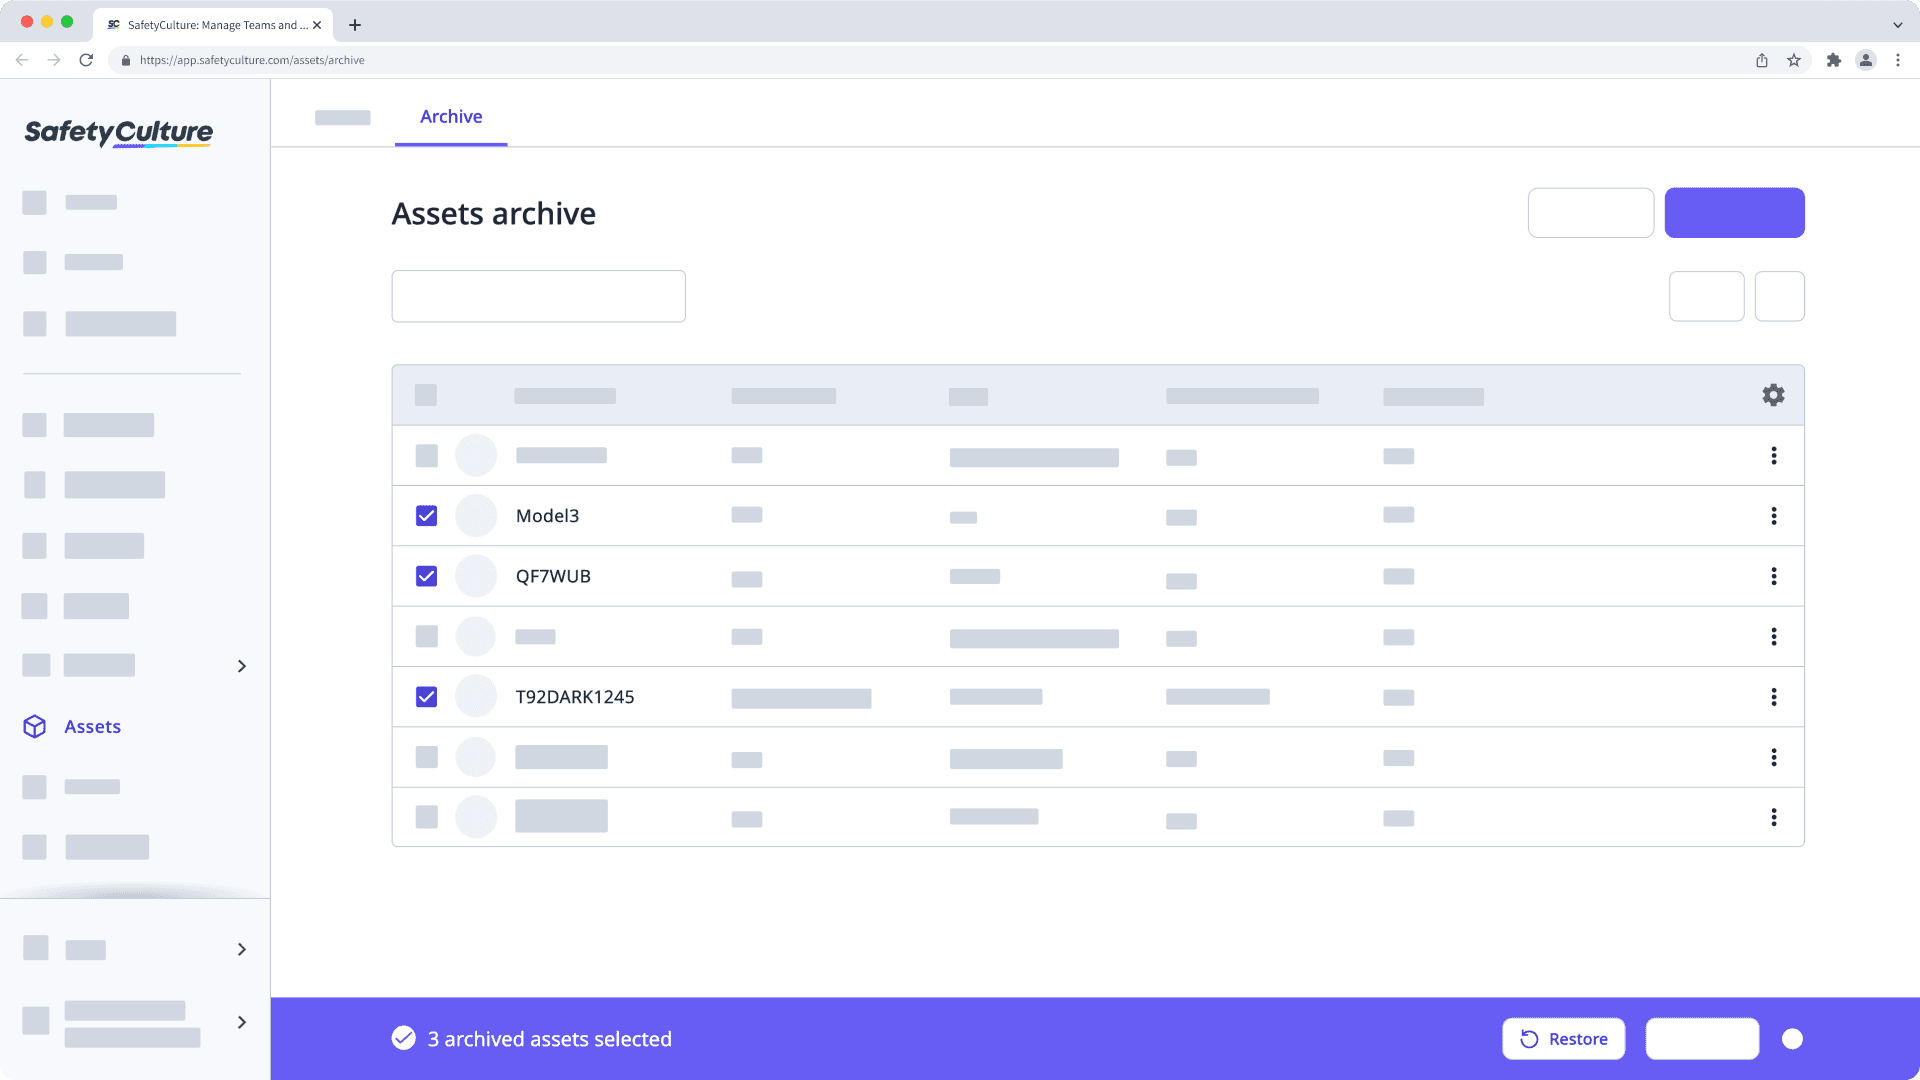Viewport: 1920px width, 1080px height.
Task: Toggle the circular control at the bottom right
Action: [x=1793, y=1038]
